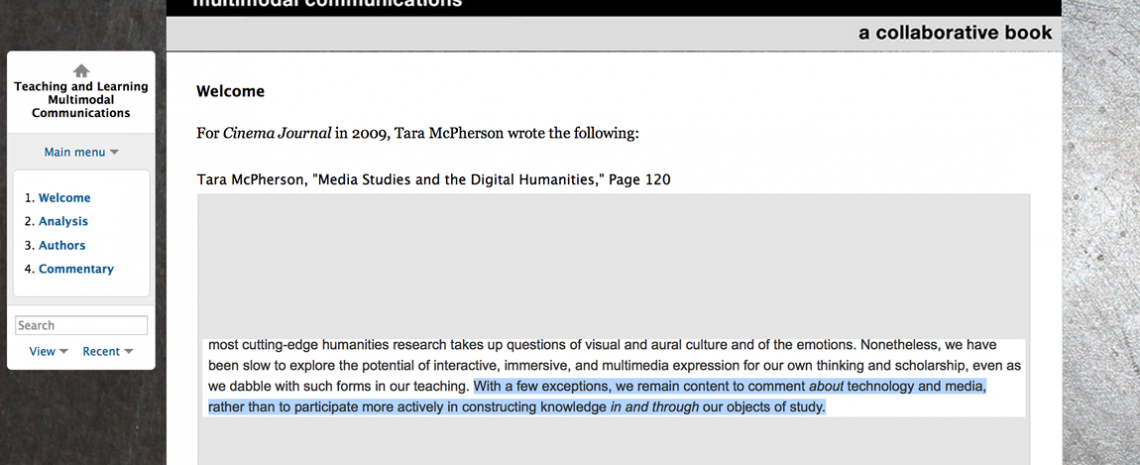Screen dimensions: 1140x465
Task: Go to the Welcome page link
Action: coord(64,198)
